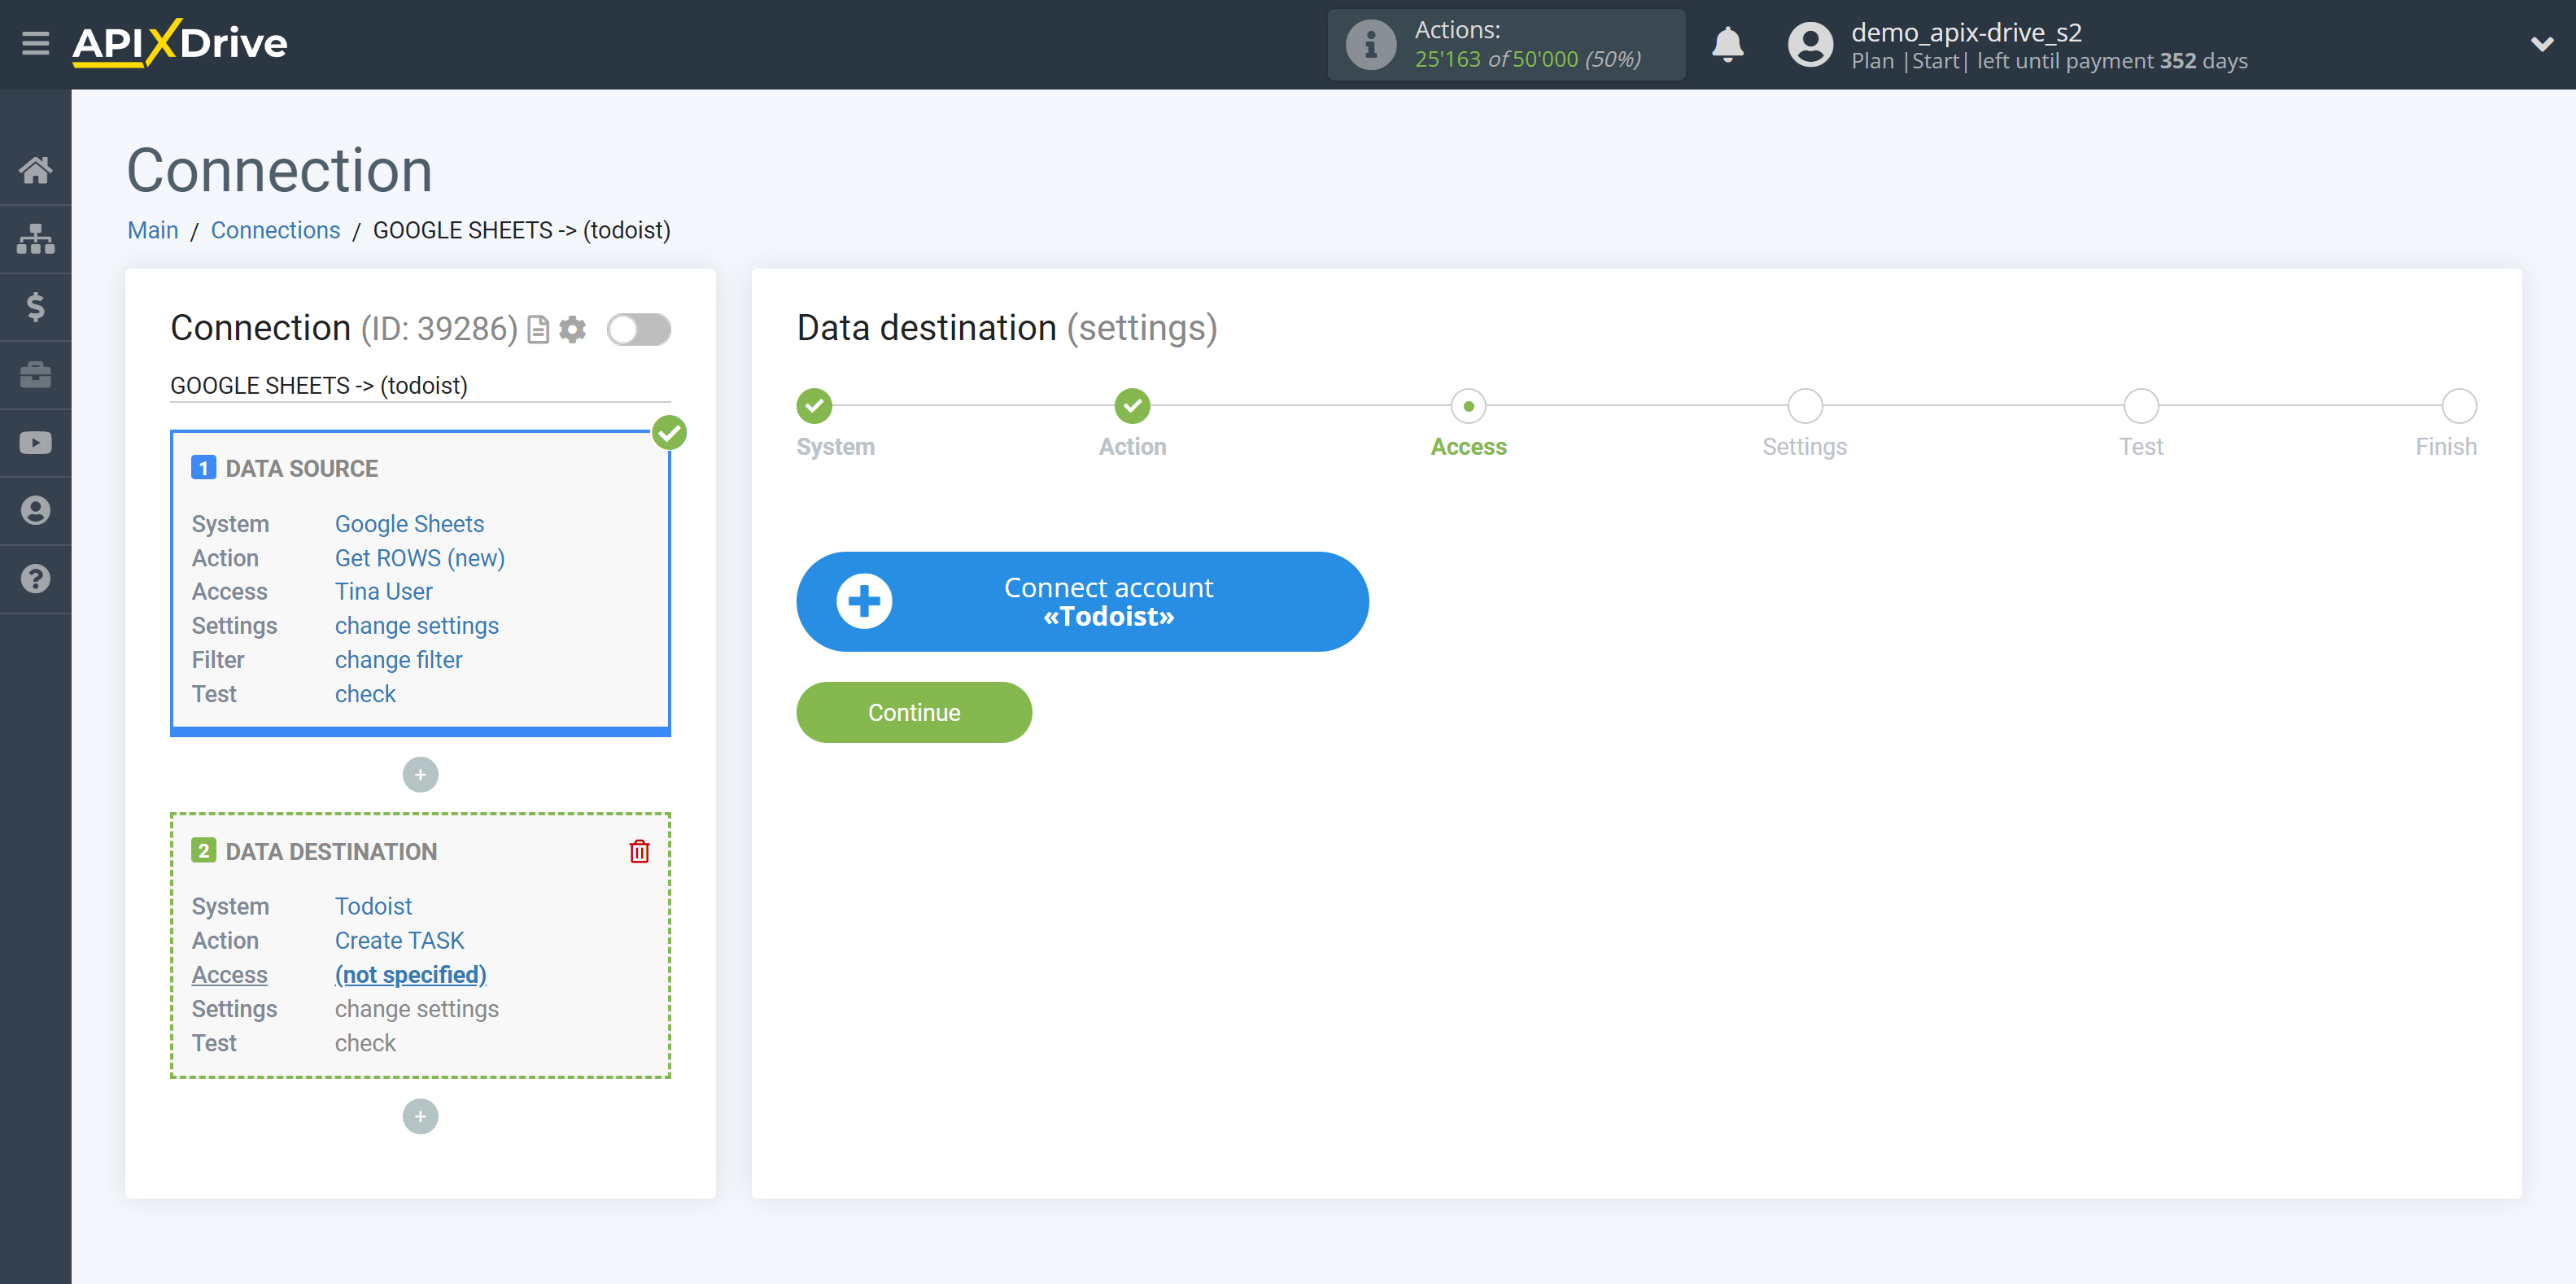Click the Data Destination delete trash icon
Viewport: 2576px width, 1284px height.
[x=639, y=850]
